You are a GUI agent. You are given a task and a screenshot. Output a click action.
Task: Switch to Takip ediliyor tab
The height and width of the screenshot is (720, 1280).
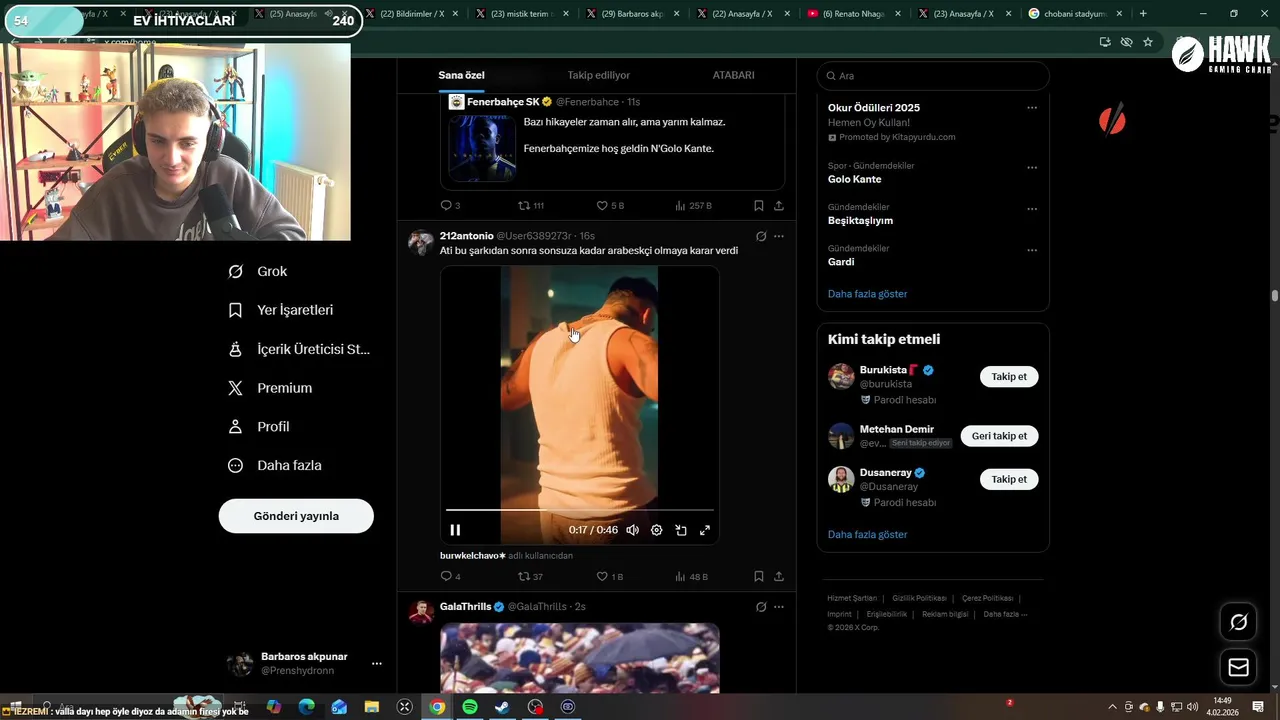tap(598, 75)
